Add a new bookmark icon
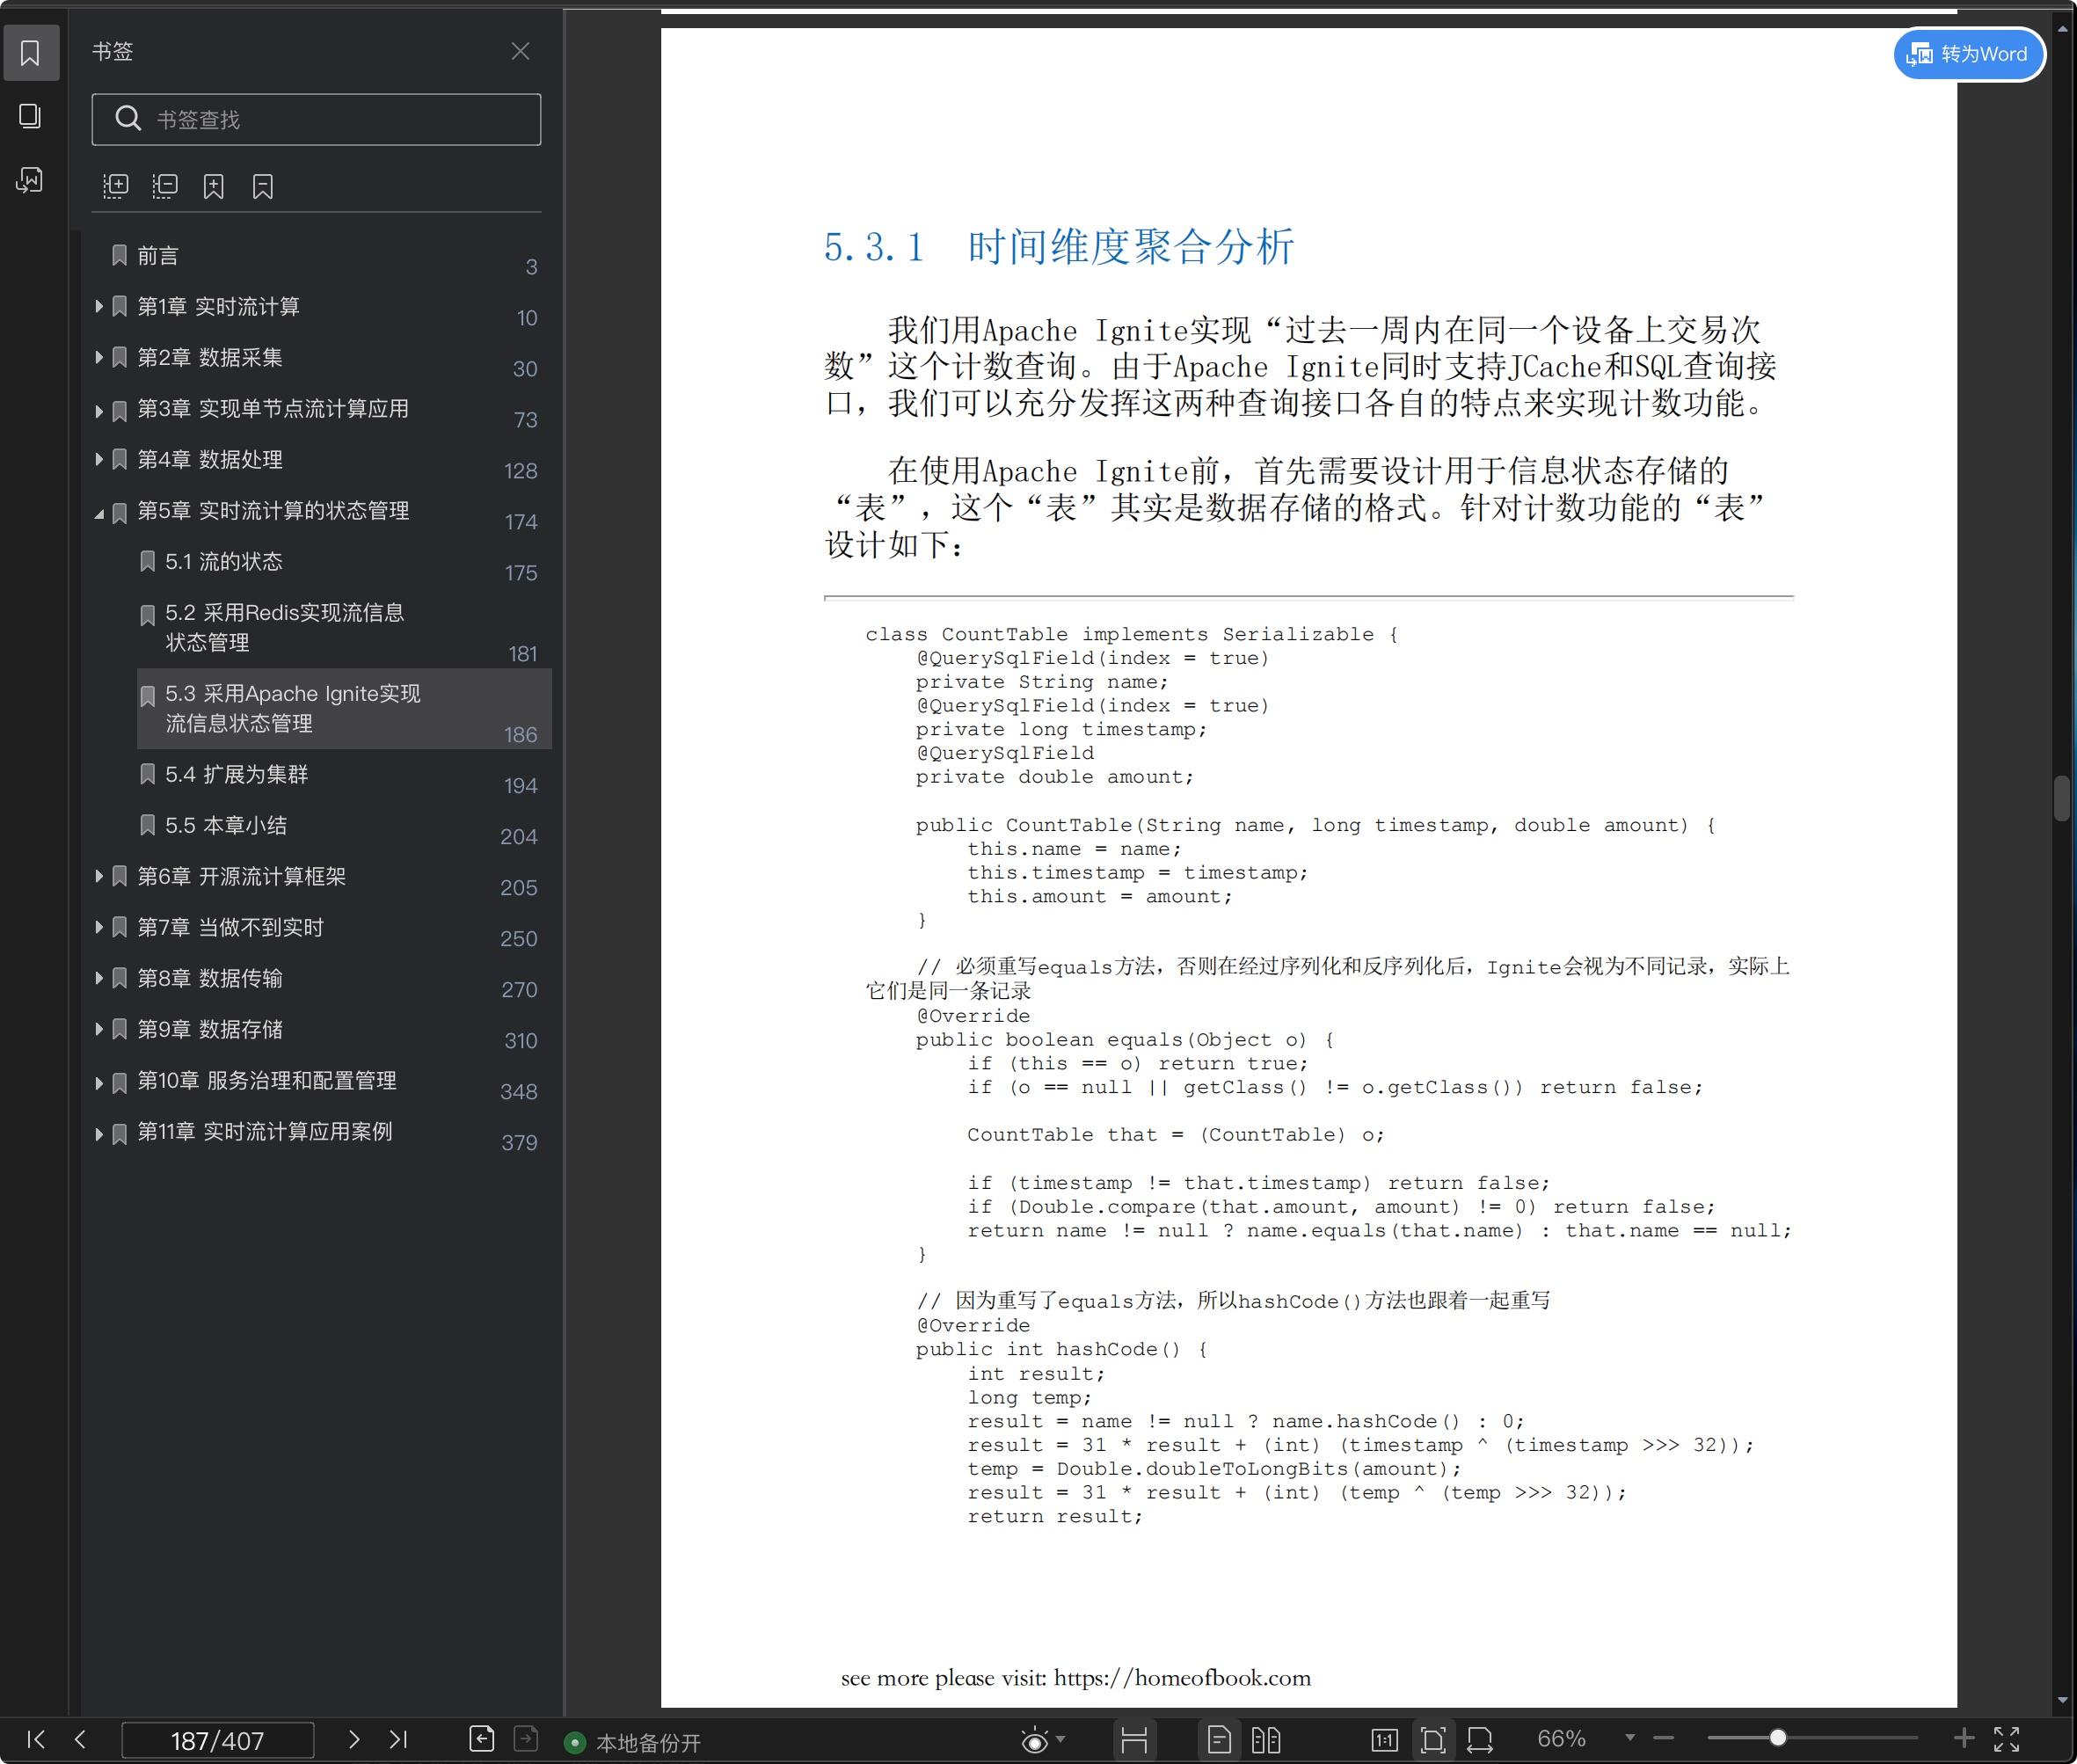The image size is (2077, 1764). (214, 186)
